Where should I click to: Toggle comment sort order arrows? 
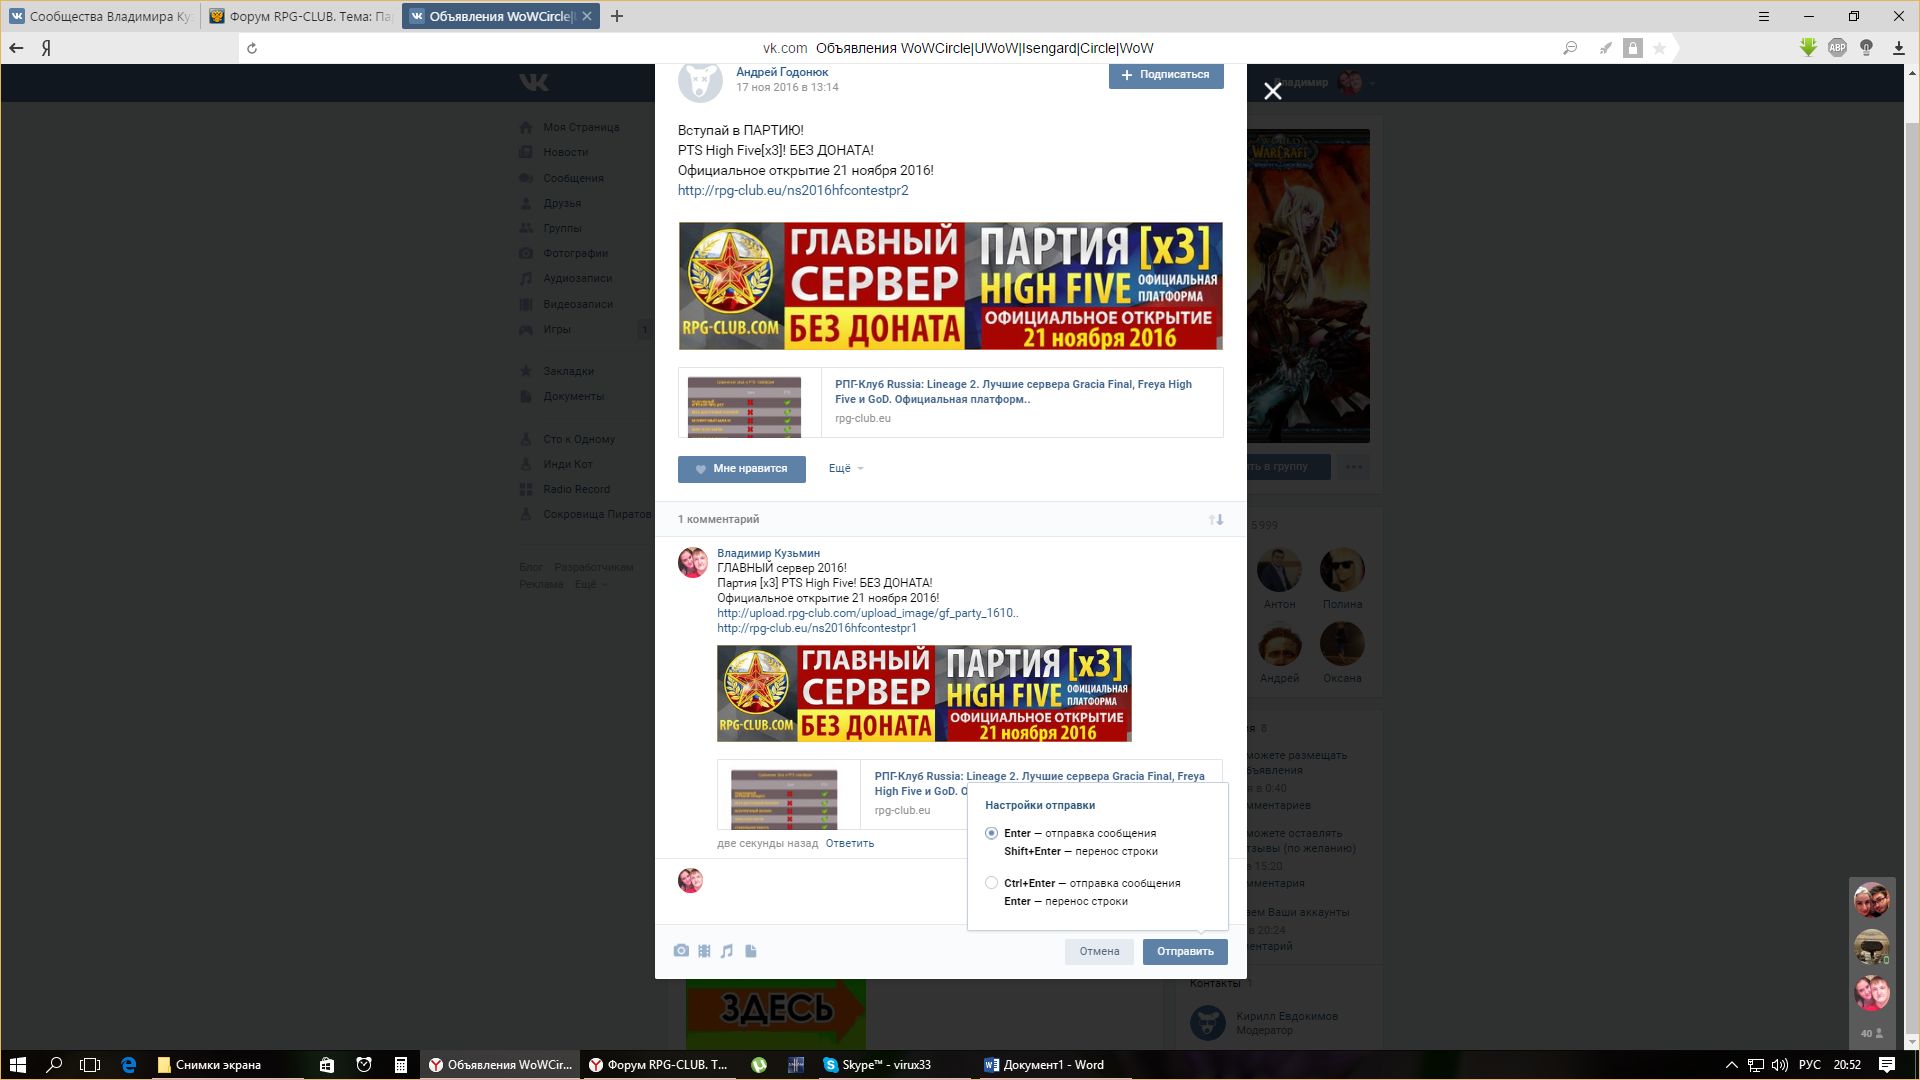pos(1216,519)
